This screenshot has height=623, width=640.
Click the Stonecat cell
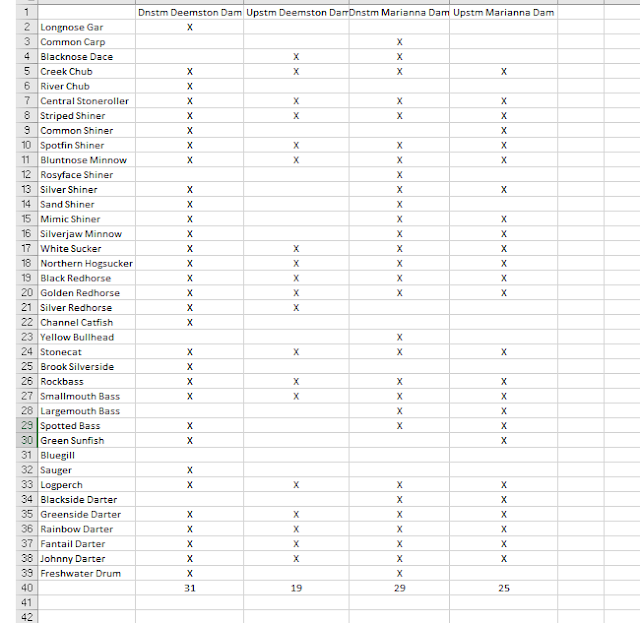point(87,352)
